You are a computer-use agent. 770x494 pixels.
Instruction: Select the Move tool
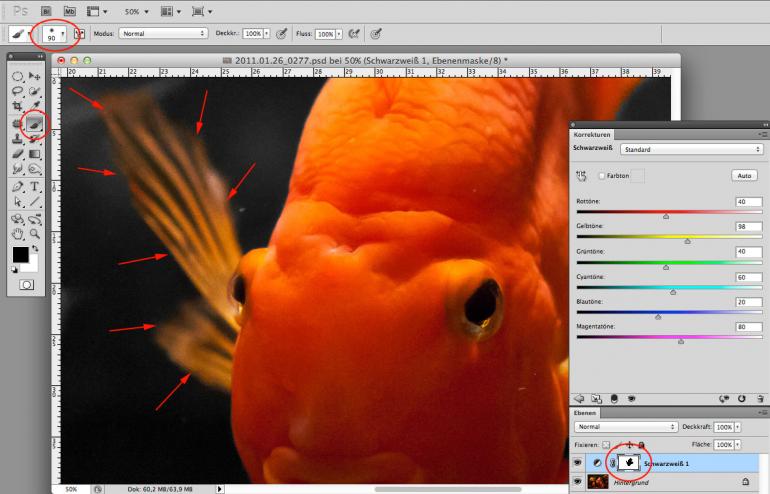34,76
